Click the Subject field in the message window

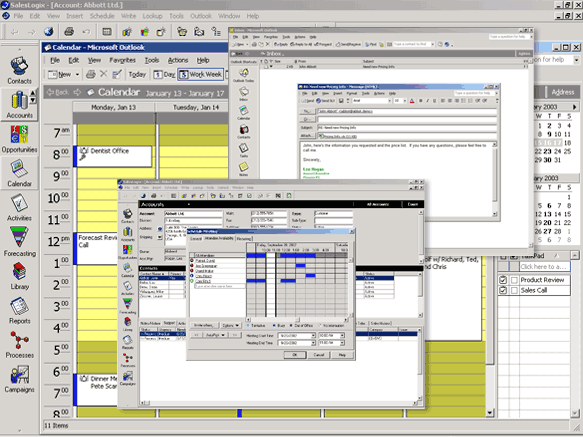(407, 128)
